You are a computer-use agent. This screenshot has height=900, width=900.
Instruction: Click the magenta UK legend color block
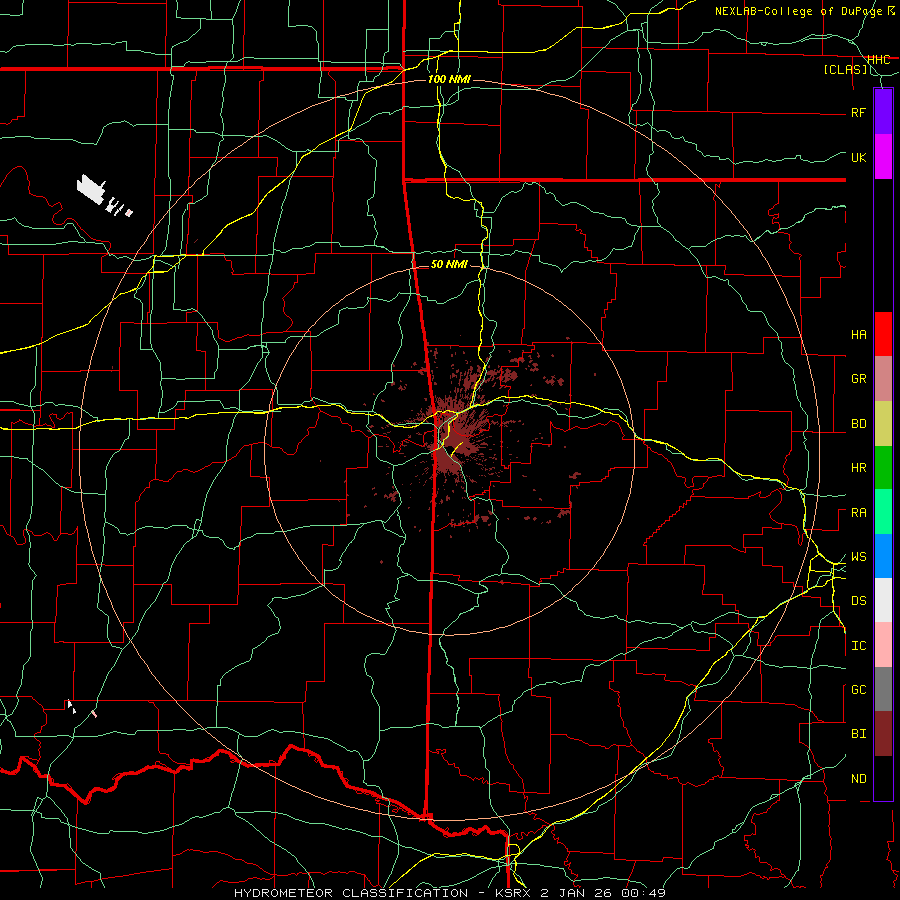(883, 157)
